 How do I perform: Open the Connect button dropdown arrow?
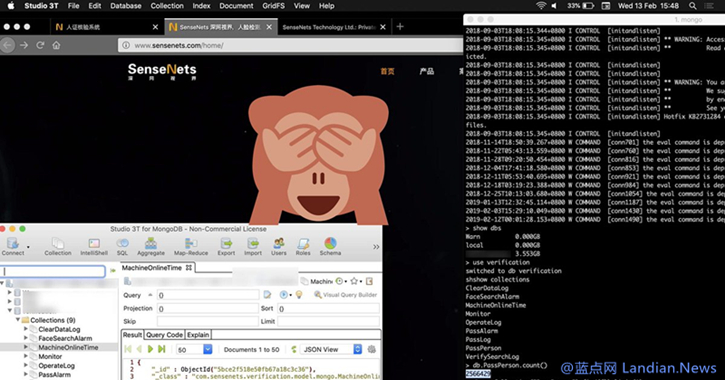coord(28,247)
